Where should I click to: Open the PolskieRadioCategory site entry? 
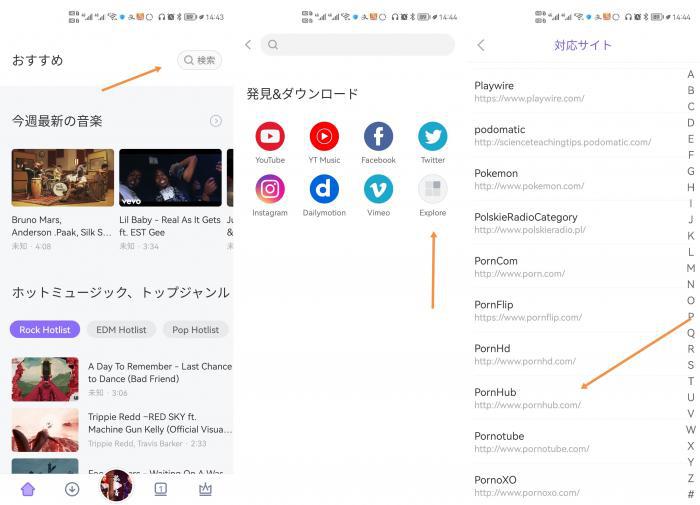(x=576, y=223)
